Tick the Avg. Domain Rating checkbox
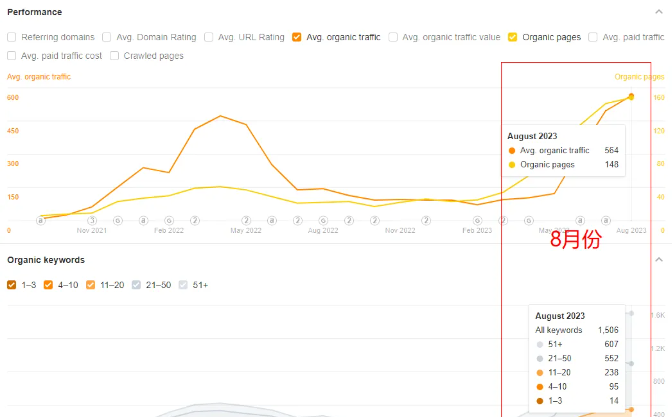This screenshot has width=672, height=417. (x=106, y=37)
